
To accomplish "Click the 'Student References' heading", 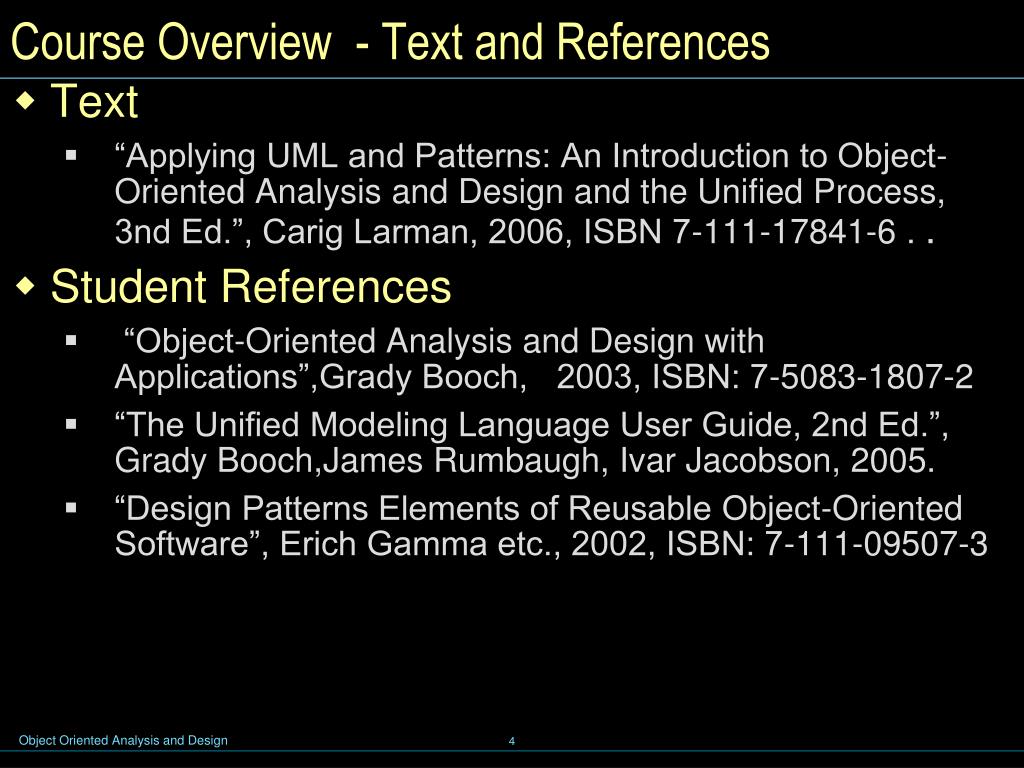I will 251,286.
